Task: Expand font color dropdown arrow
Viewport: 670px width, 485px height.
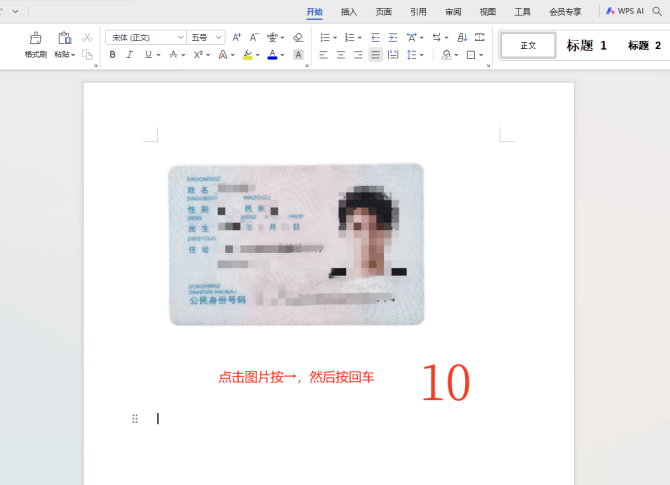Action: pos(282,55)
